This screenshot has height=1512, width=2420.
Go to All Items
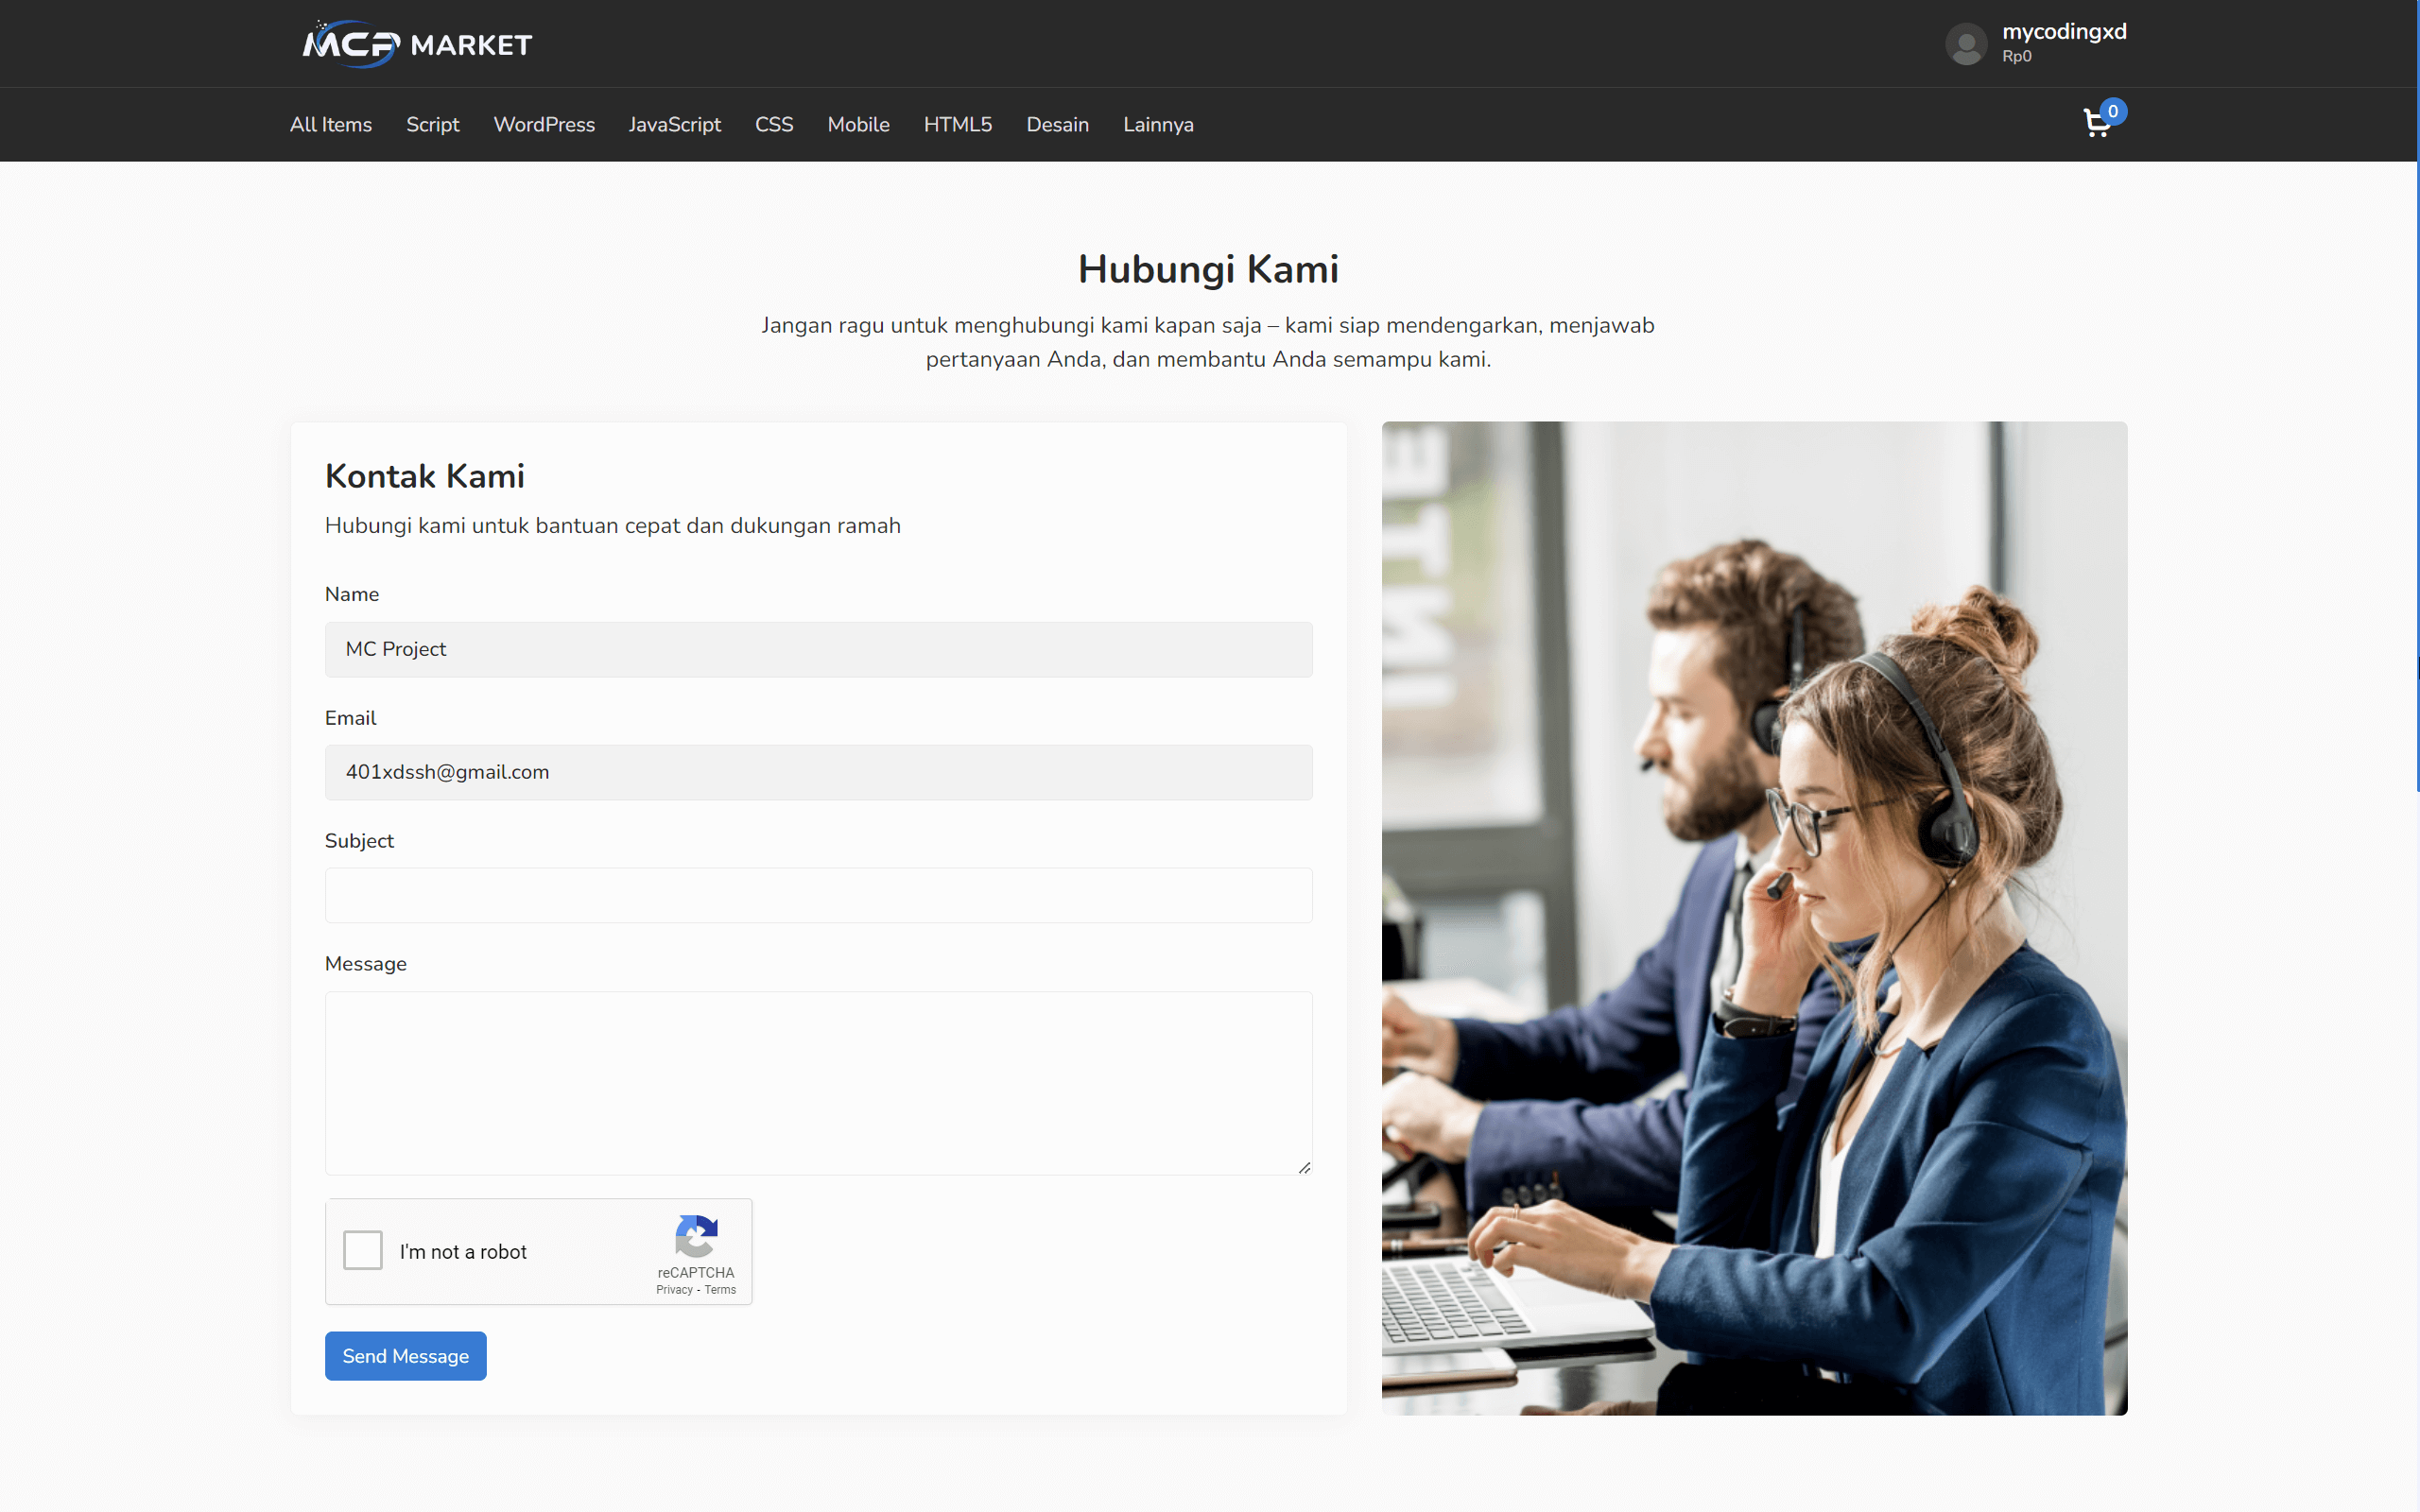click(331, 124)
